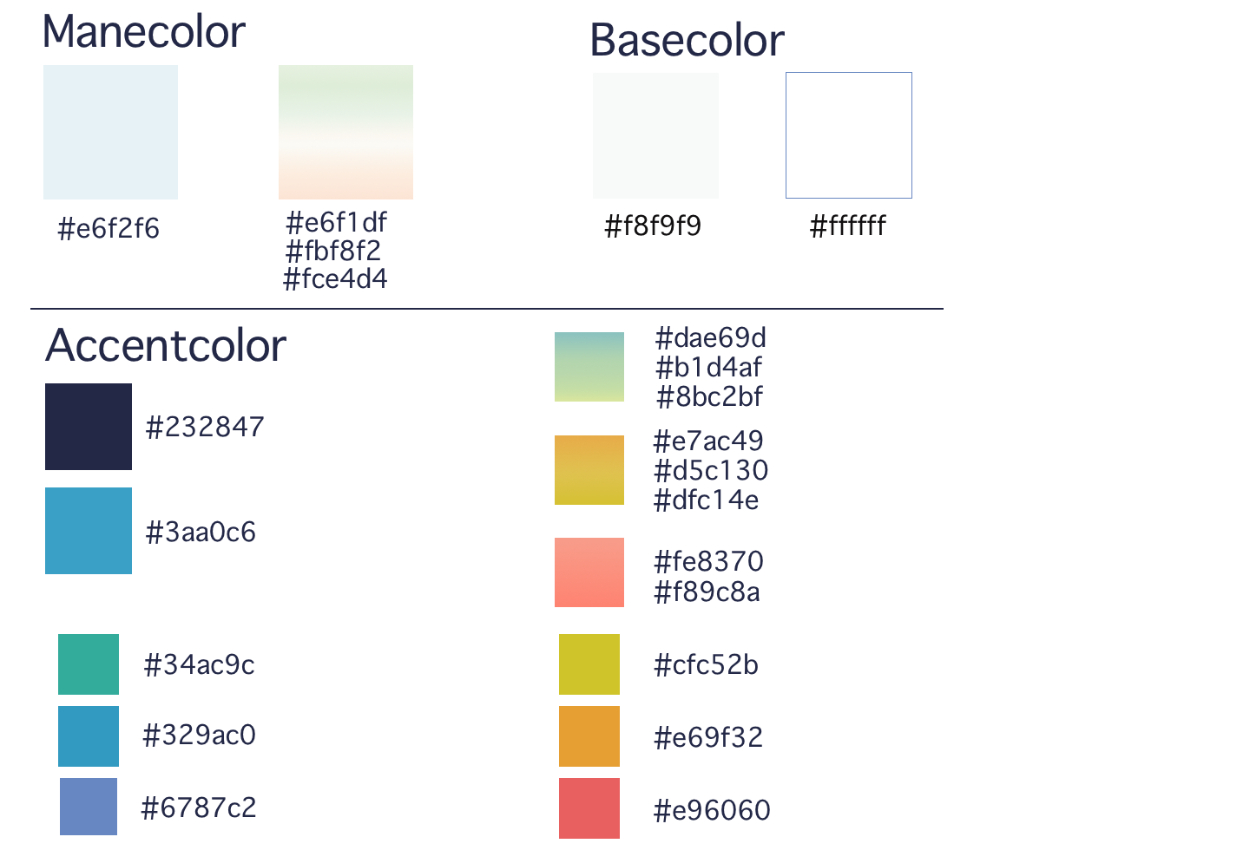
Task: Click the Accentcolor heading
Action: click(x=165, y=346)
